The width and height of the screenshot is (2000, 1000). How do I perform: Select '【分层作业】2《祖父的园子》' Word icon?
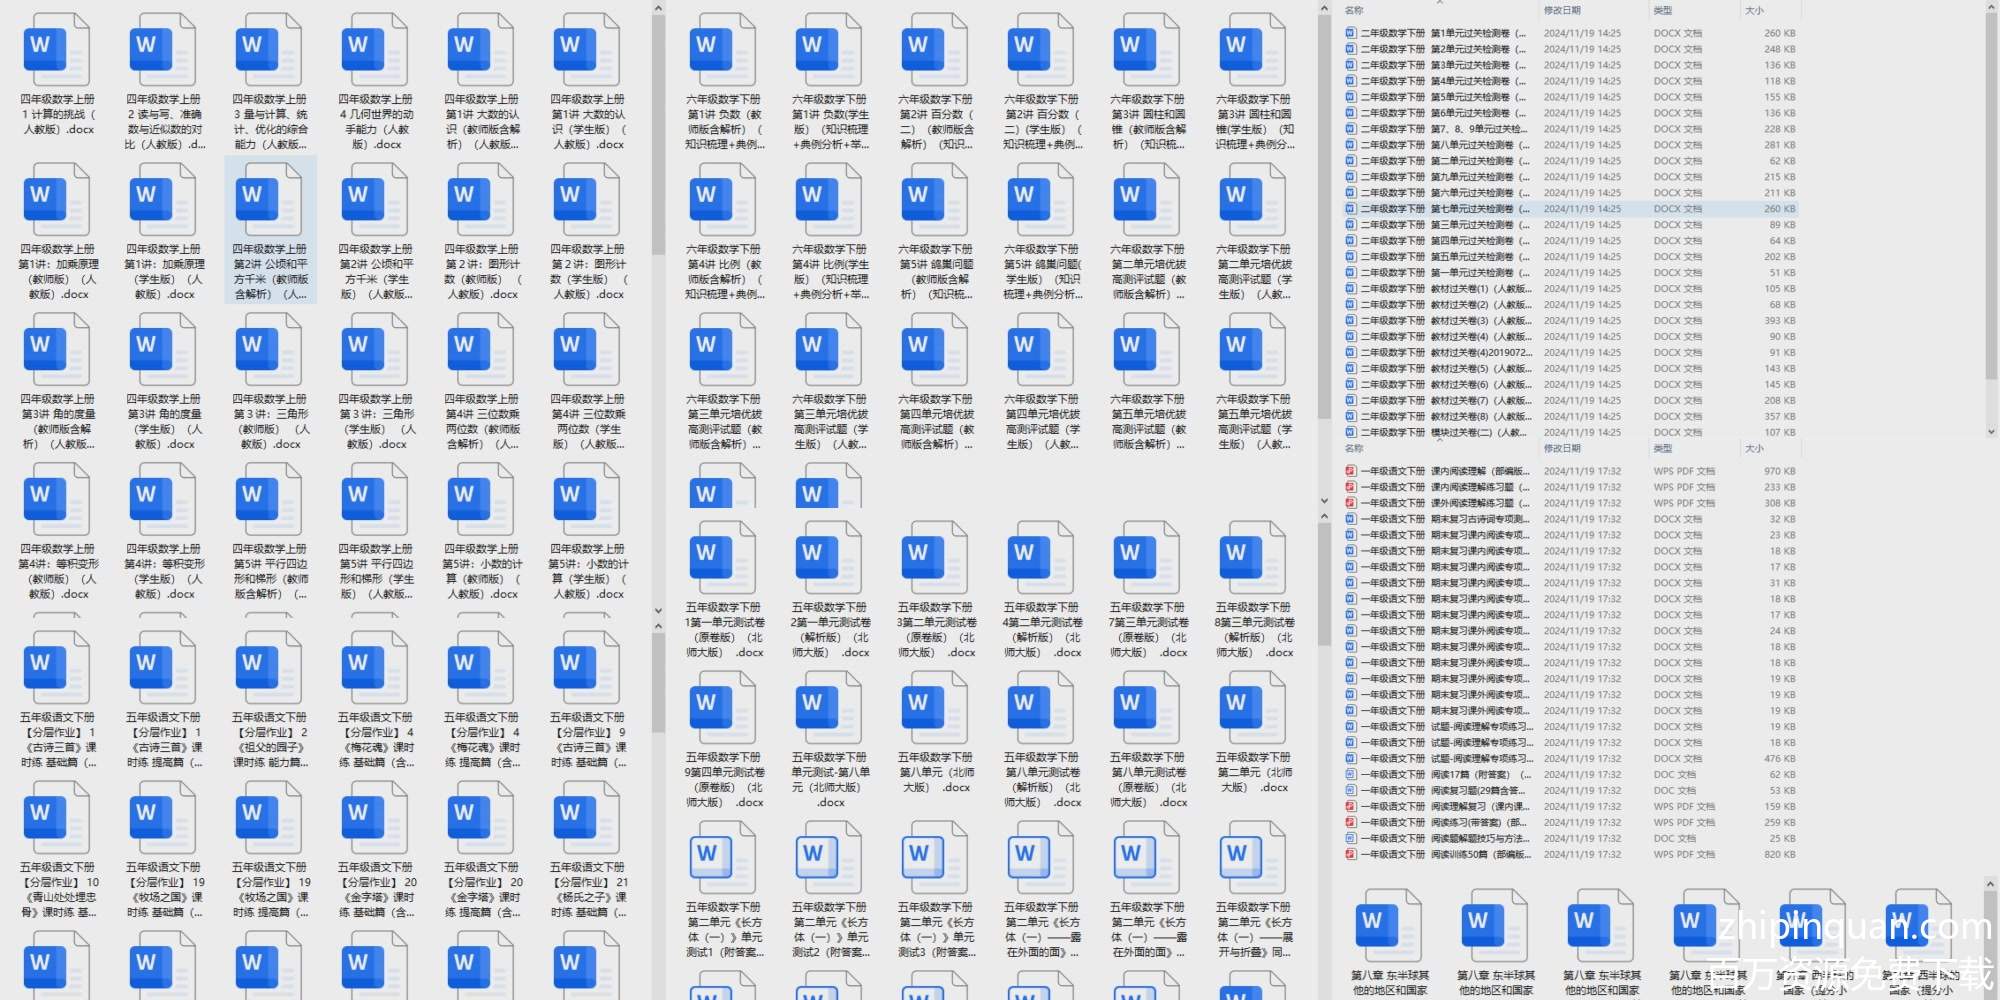[269, 668]
